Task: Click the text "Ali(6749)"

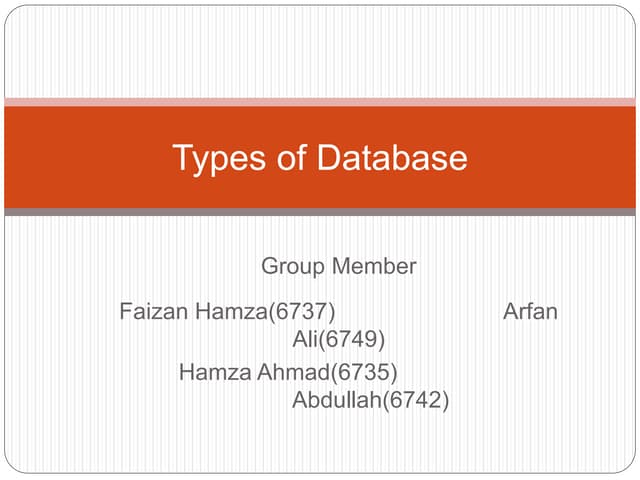Action: [338, 340]
